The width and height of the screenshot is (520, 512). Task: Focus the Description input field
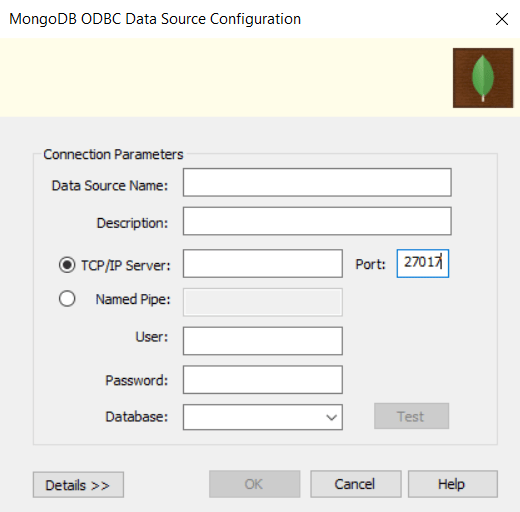click(x=317, y=221)
